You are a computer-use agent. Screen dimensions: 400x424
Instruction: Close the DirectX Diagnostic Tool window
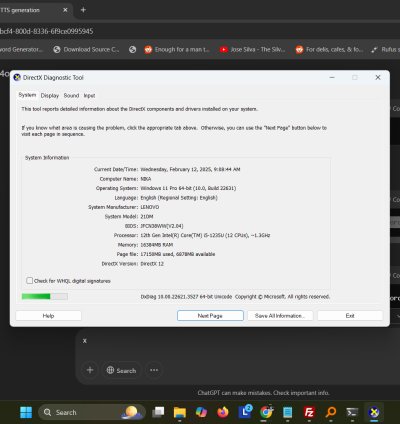tap(378, 77)
